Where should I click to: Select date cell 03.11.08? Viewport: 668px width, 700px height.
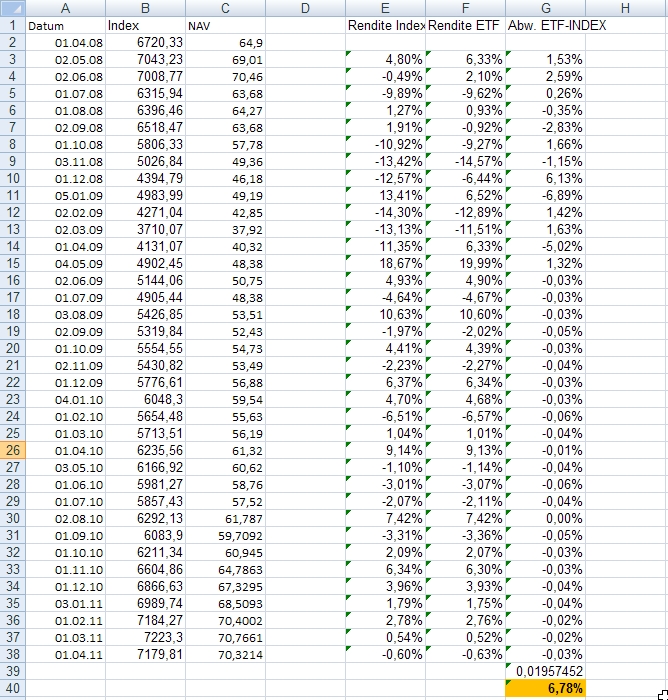(66, 161)
